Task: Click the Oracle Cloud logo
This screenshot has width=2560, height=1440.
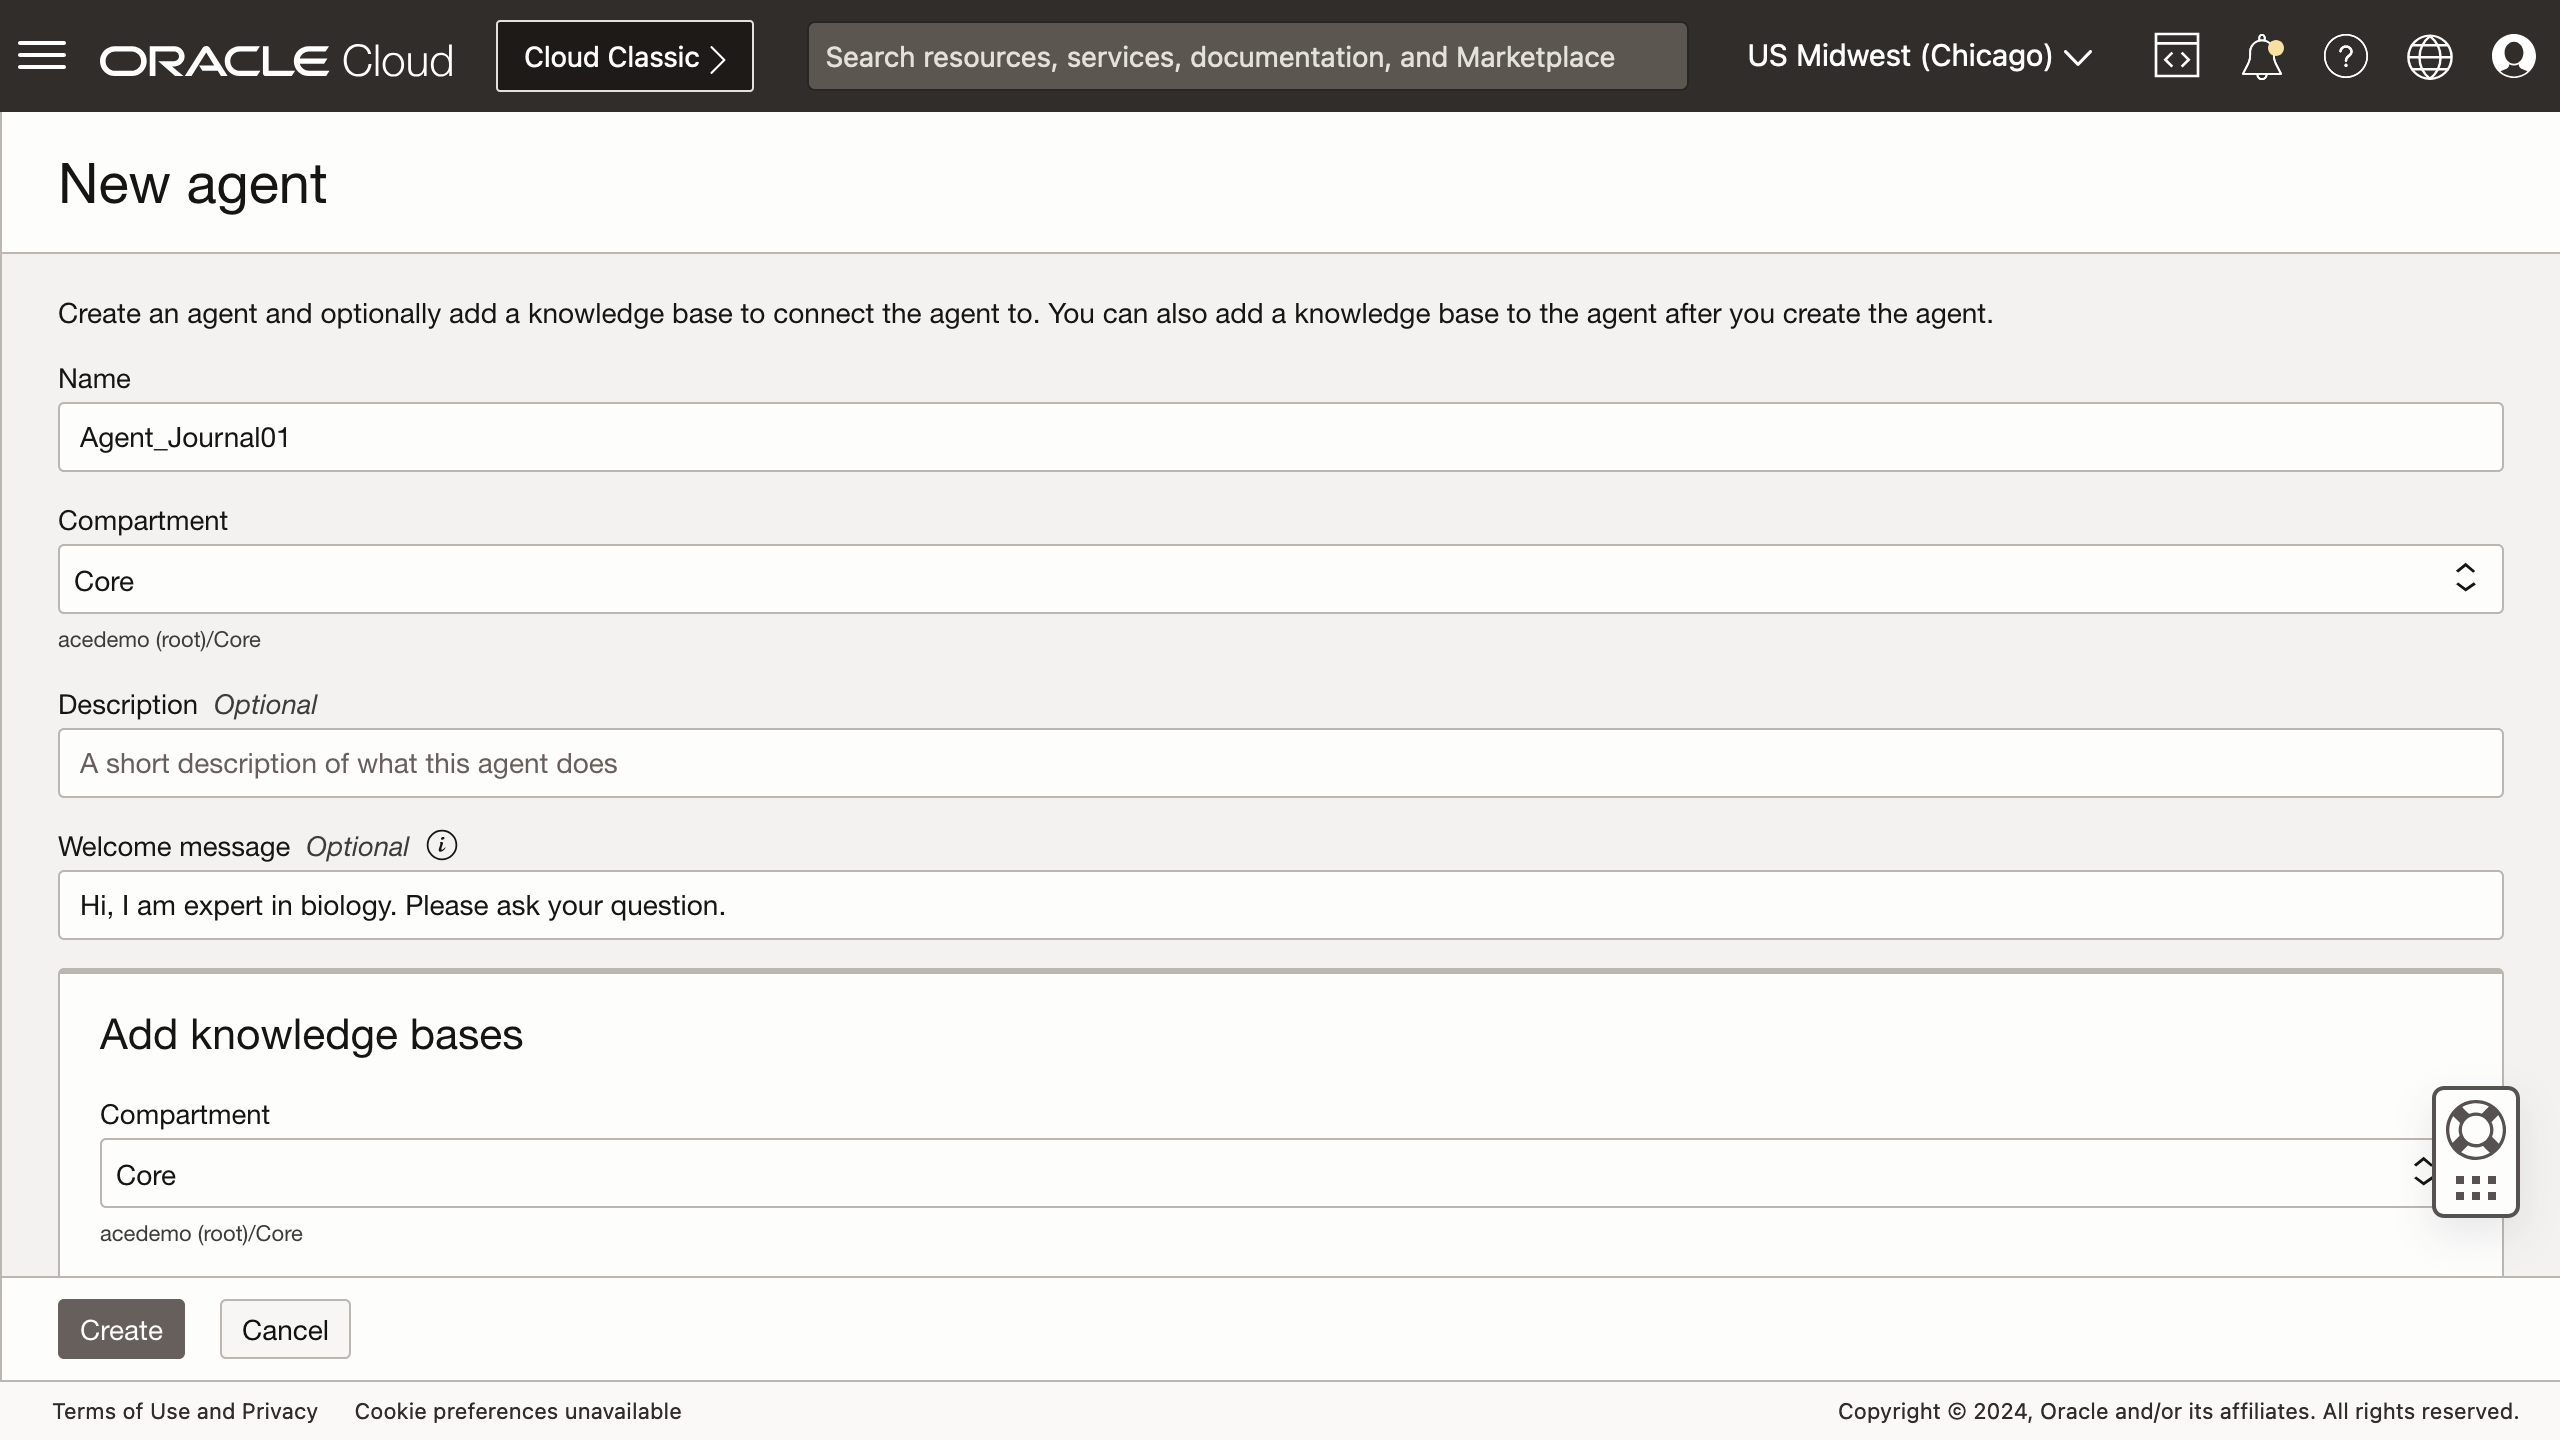Action: pos(276,60)
